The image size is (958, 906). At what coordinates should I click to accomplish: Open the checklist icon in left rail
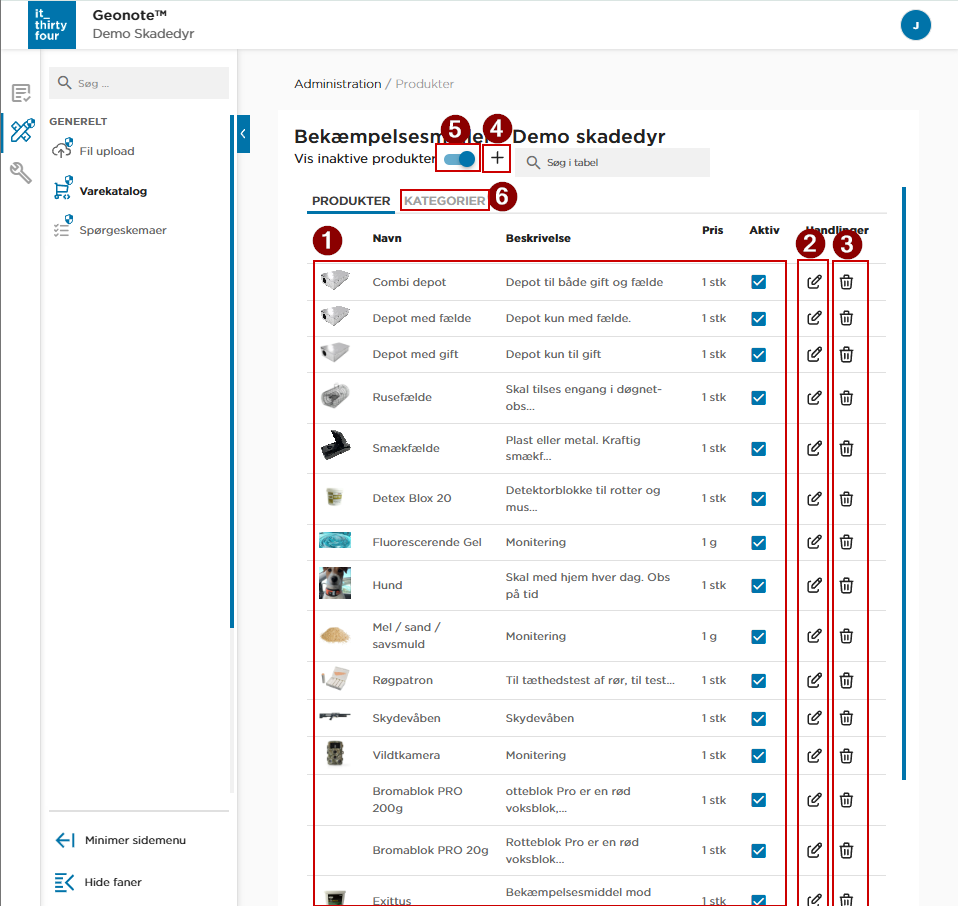pos(21,94)
